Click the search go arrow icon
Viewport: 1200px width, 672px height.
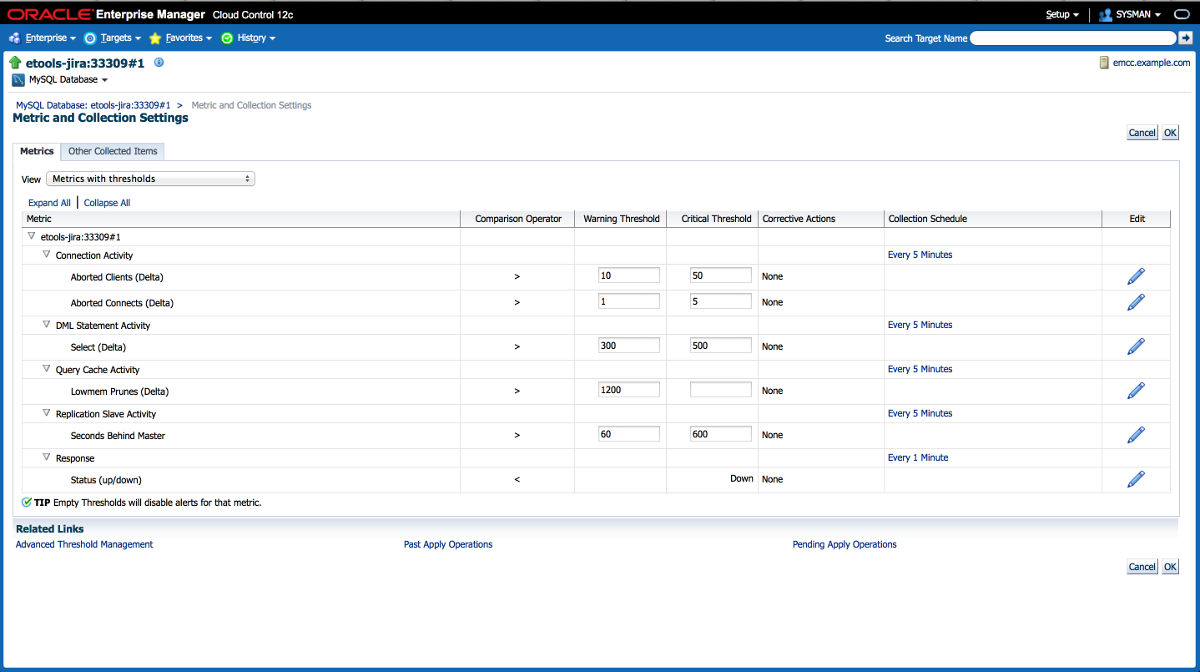pos(1186,38)
